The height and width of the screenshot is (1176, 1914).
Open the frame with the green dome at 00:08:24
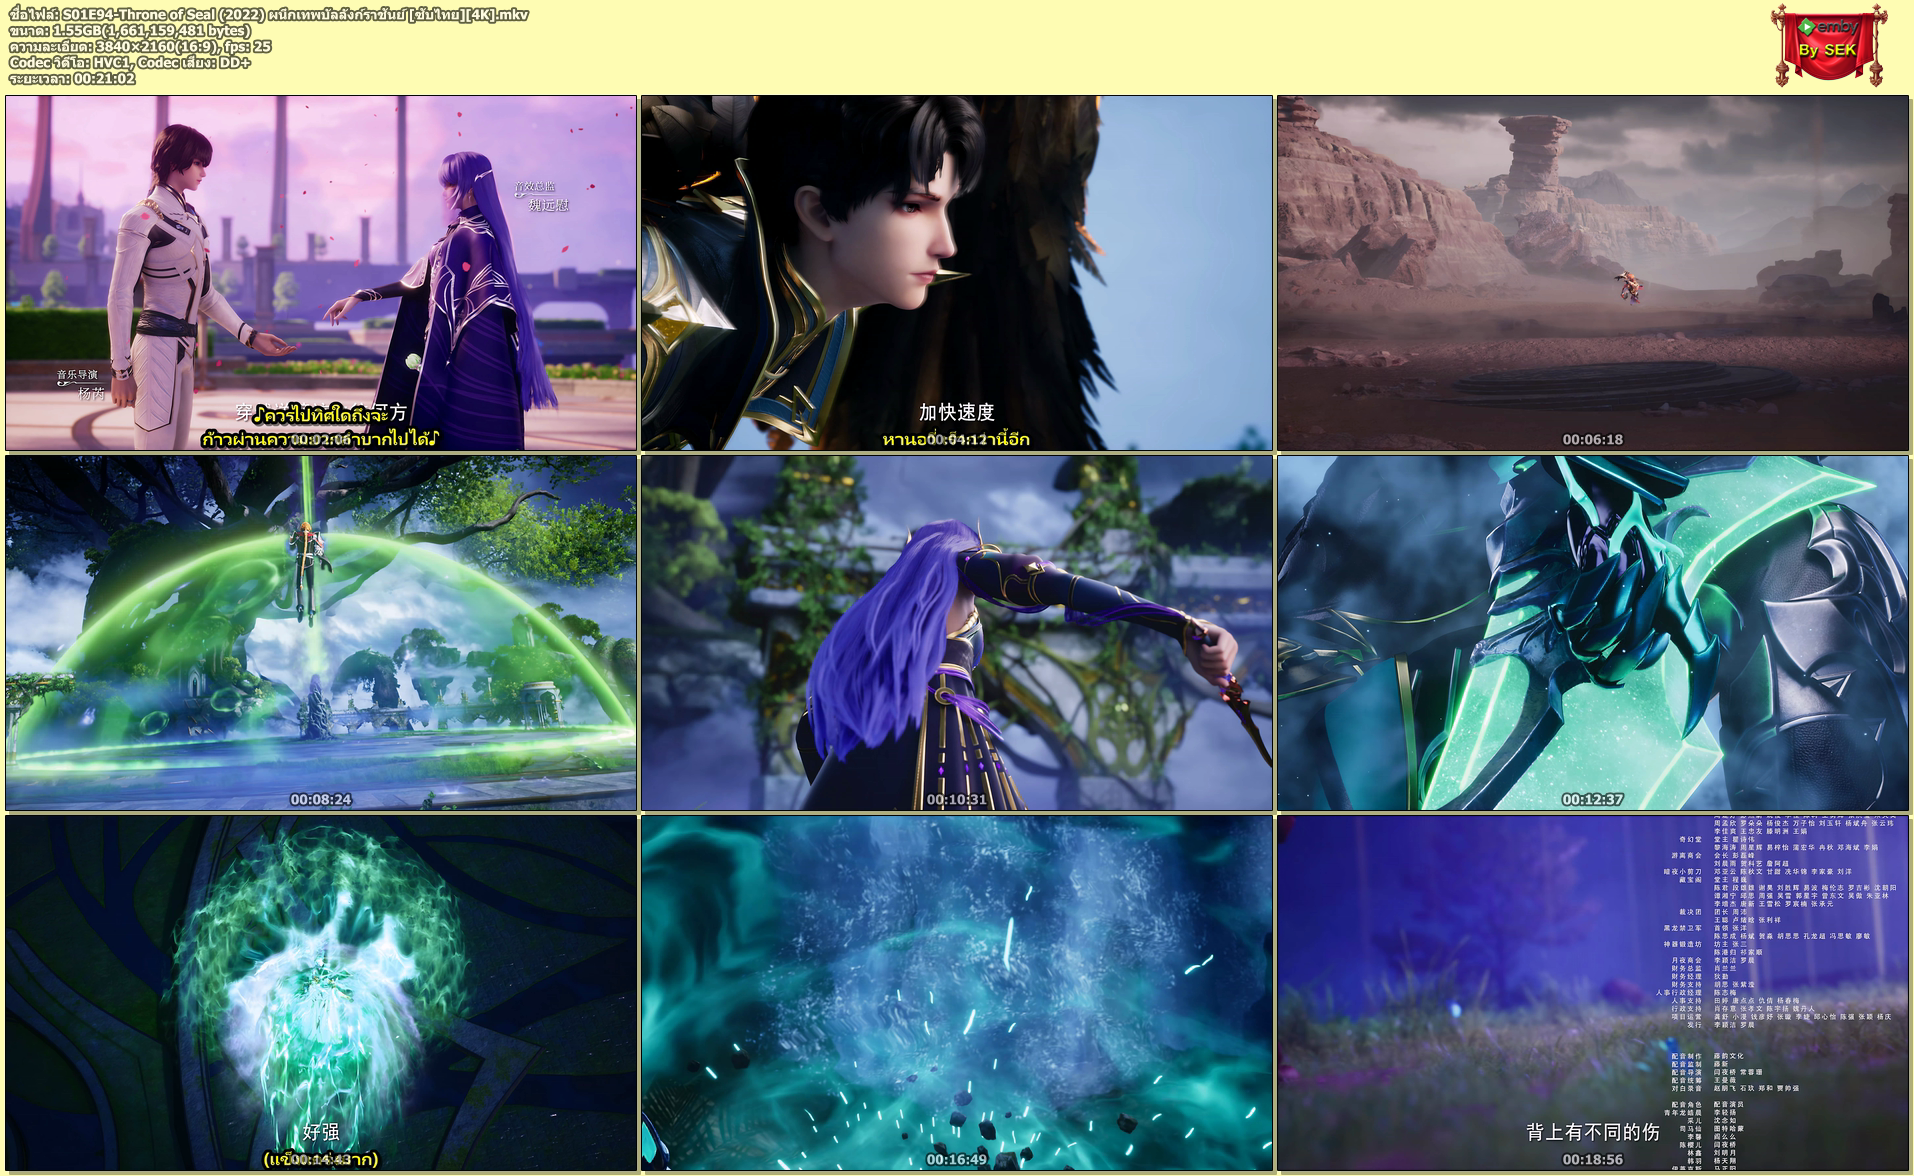[x=321, y=633]
